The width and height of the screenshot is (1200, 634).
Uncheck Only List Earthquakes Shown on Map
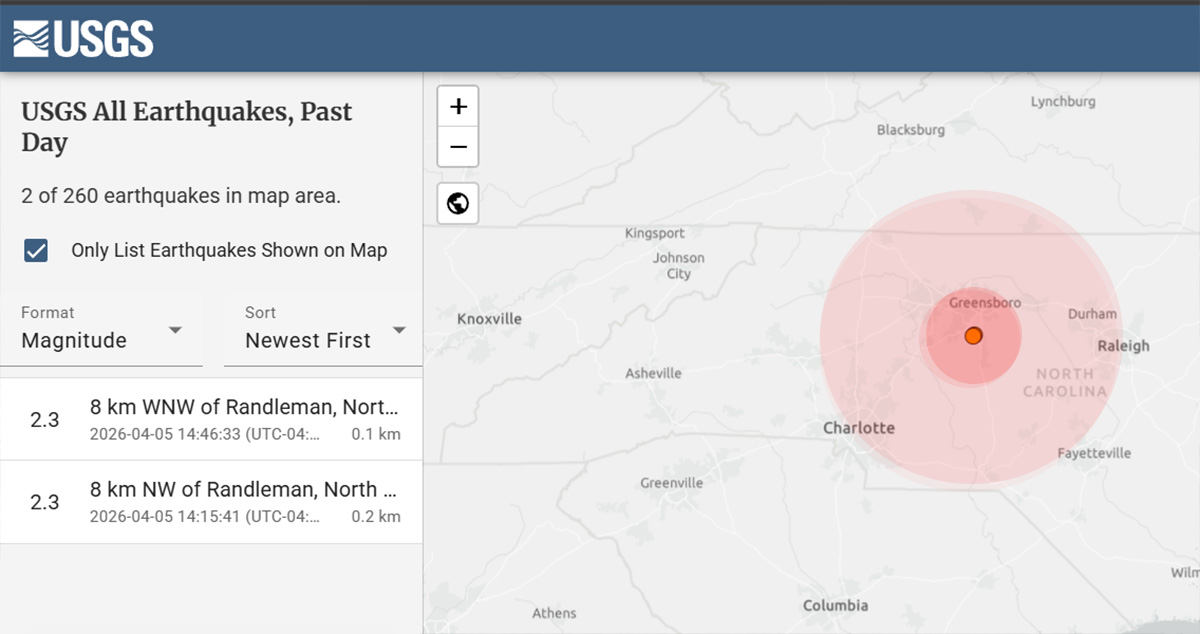click(x=36, y=250)
